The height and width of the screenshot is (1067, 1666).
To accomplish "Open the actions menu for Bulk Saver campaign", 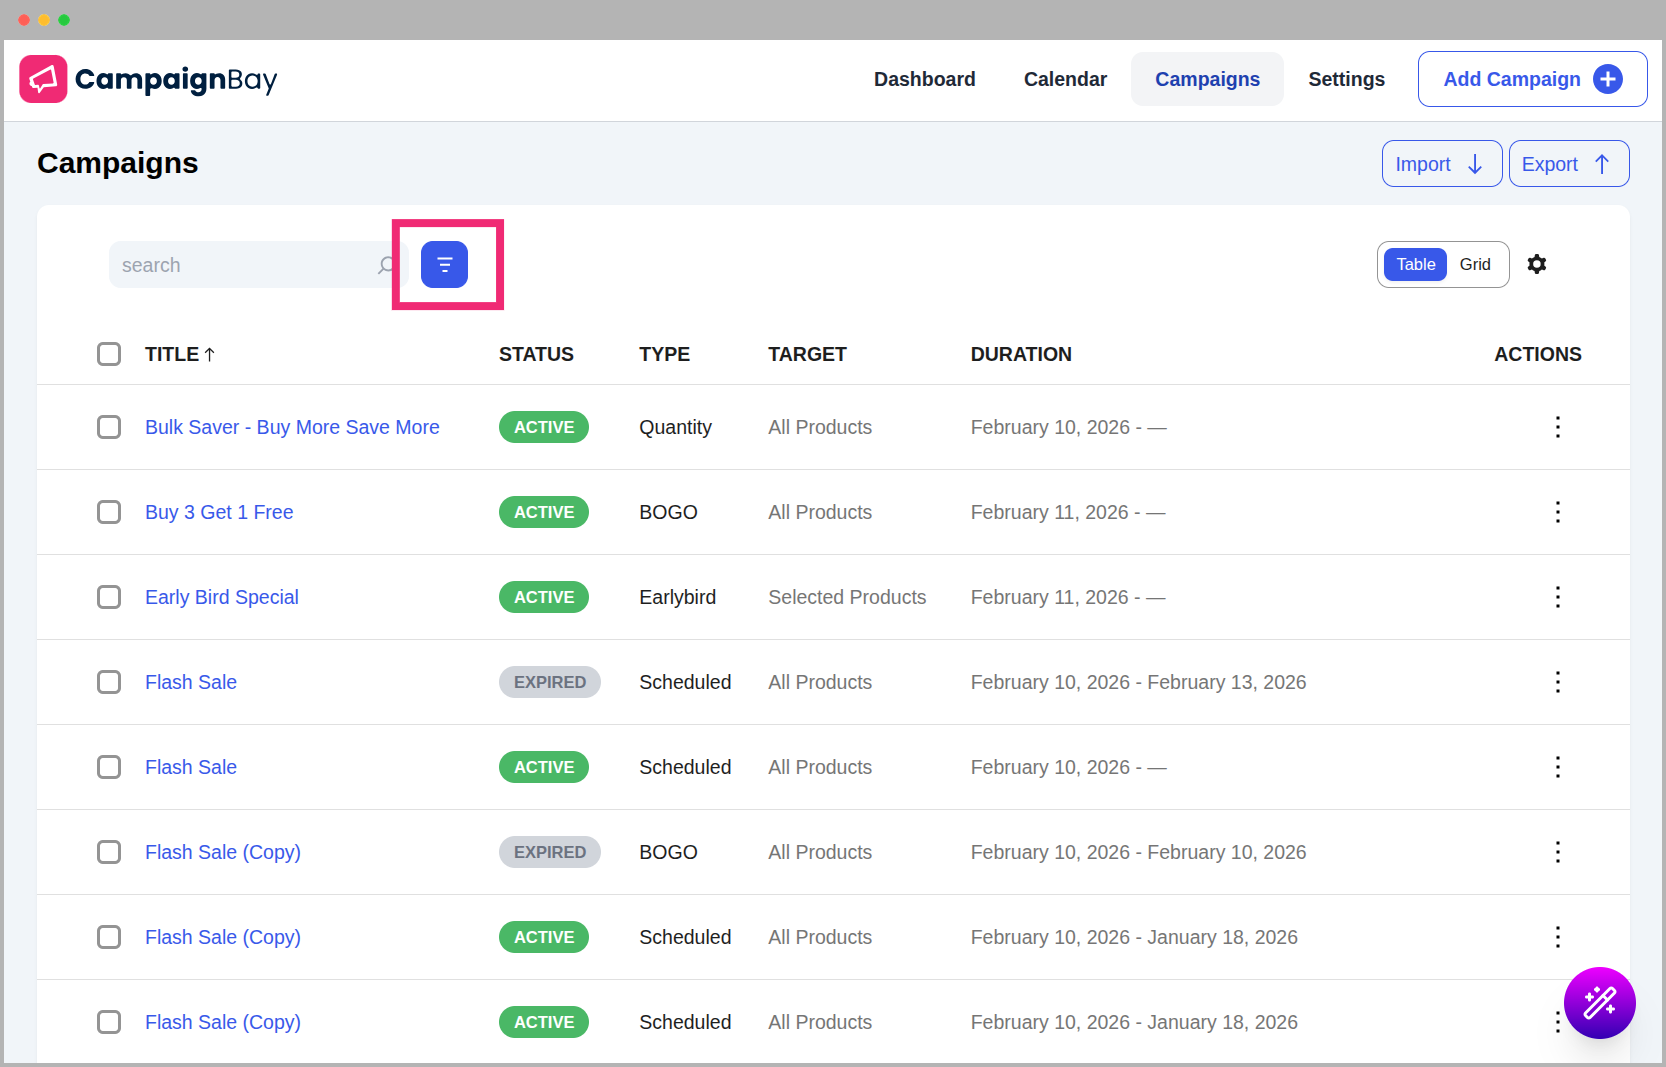I will [1558, 427].
